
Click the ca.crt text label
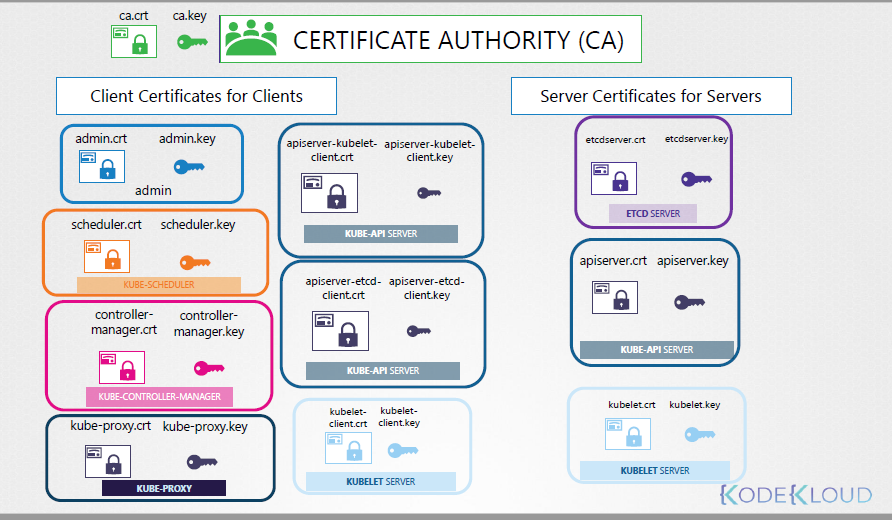tap(134, 16)
